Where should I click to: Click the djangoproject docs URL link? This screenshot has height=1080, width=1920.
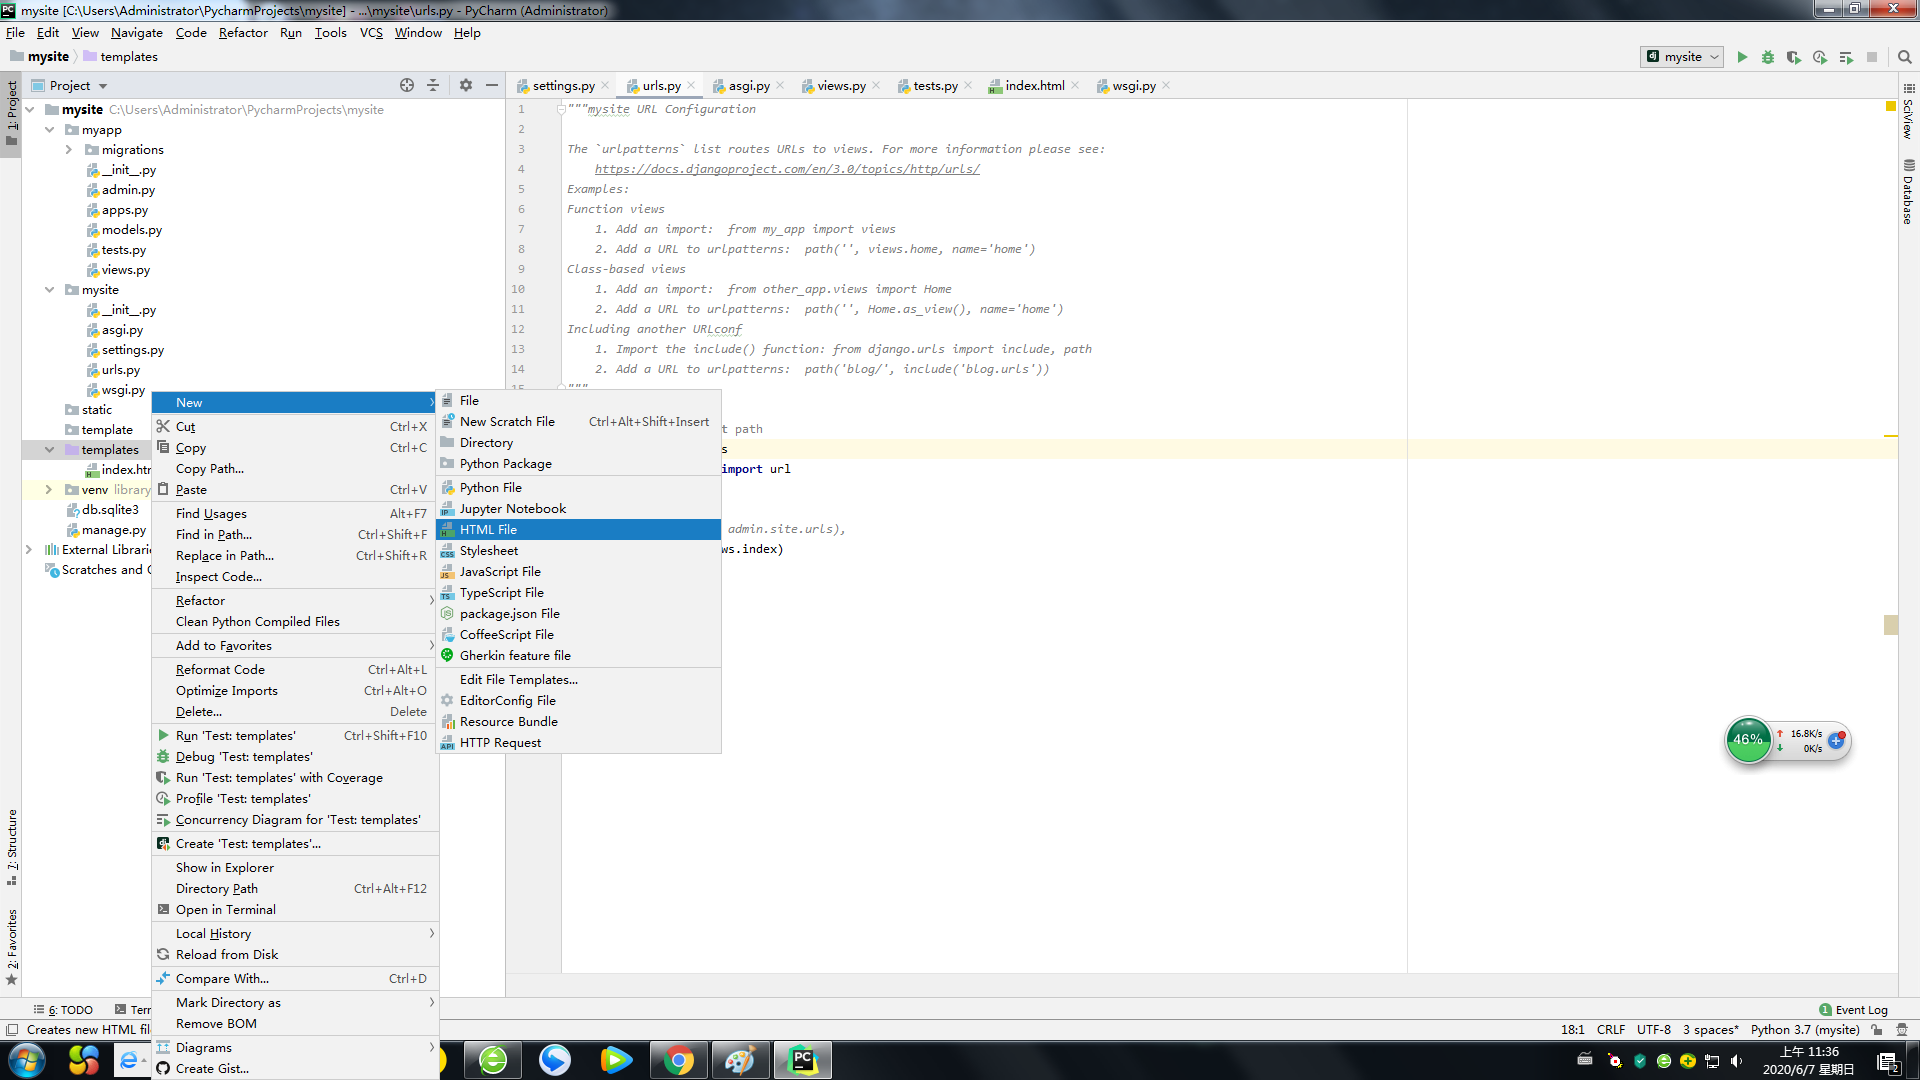point(787,169)
